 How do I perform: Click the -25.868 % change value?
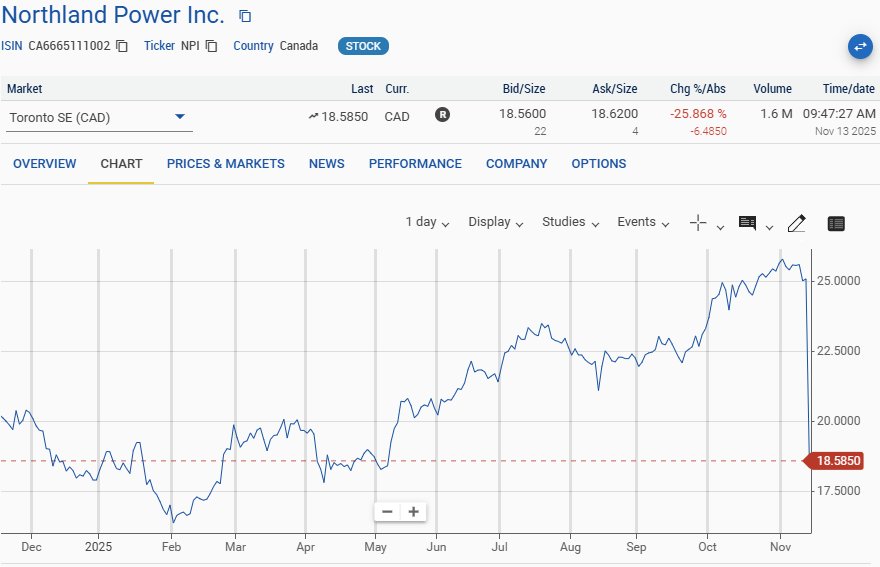698,114
